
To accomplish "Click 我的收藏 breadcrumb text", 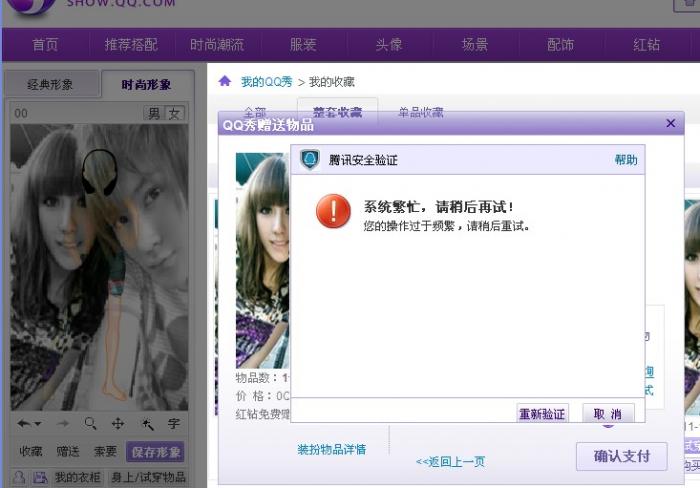I will [x=332, y=82].
